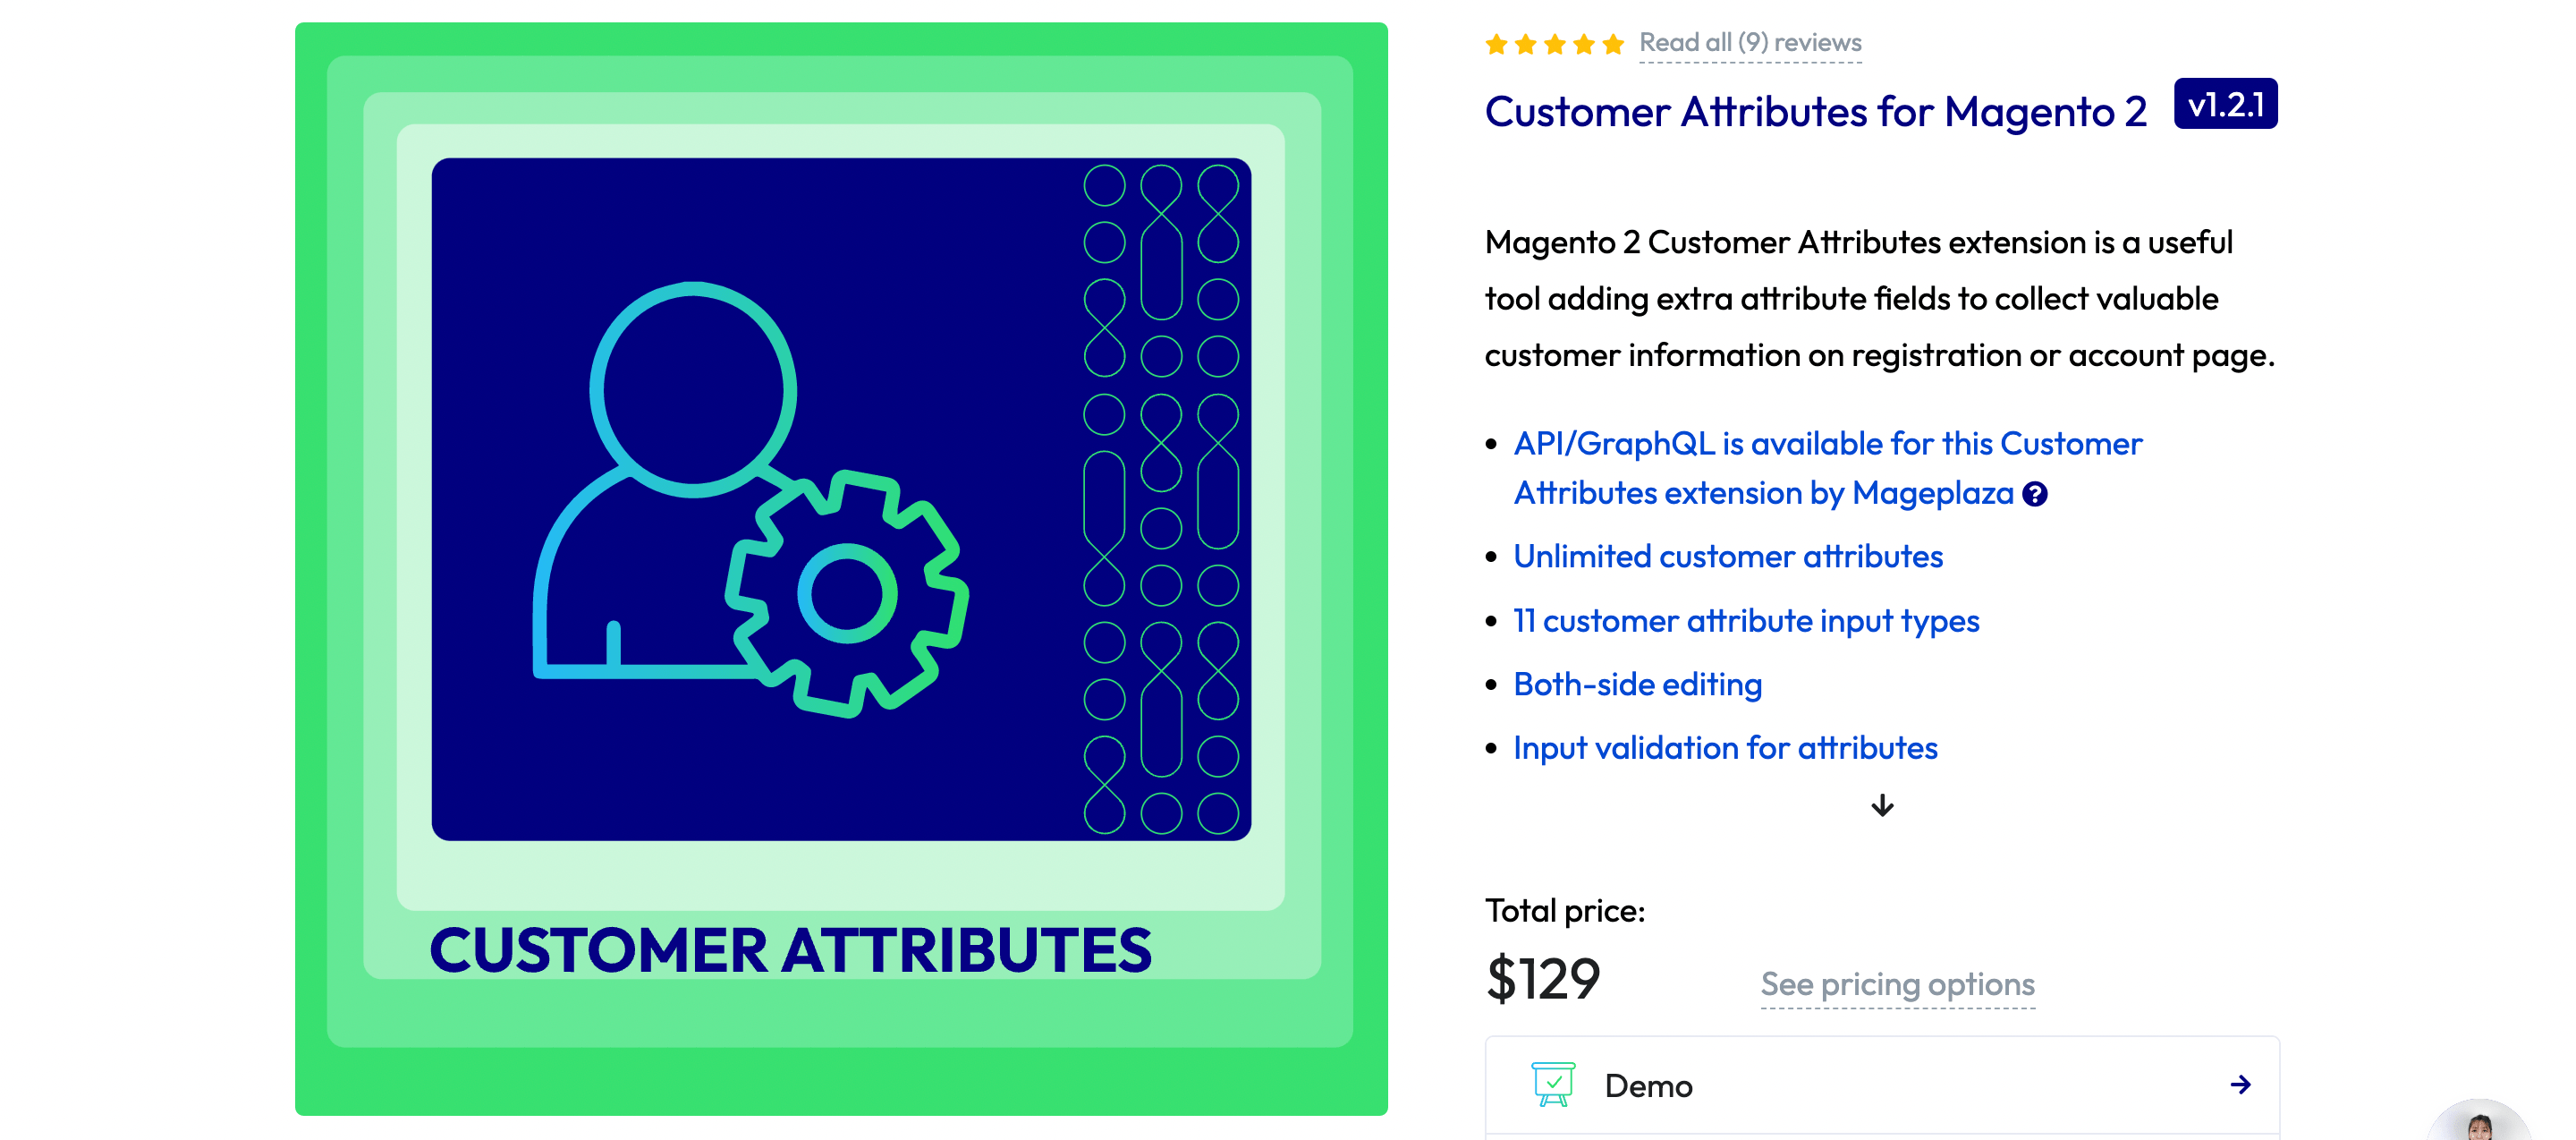Image resolution: width=2576 pixels, height=1140 pixels.
Task: Click Input validation for attributes link
Action: point(1725,745)
